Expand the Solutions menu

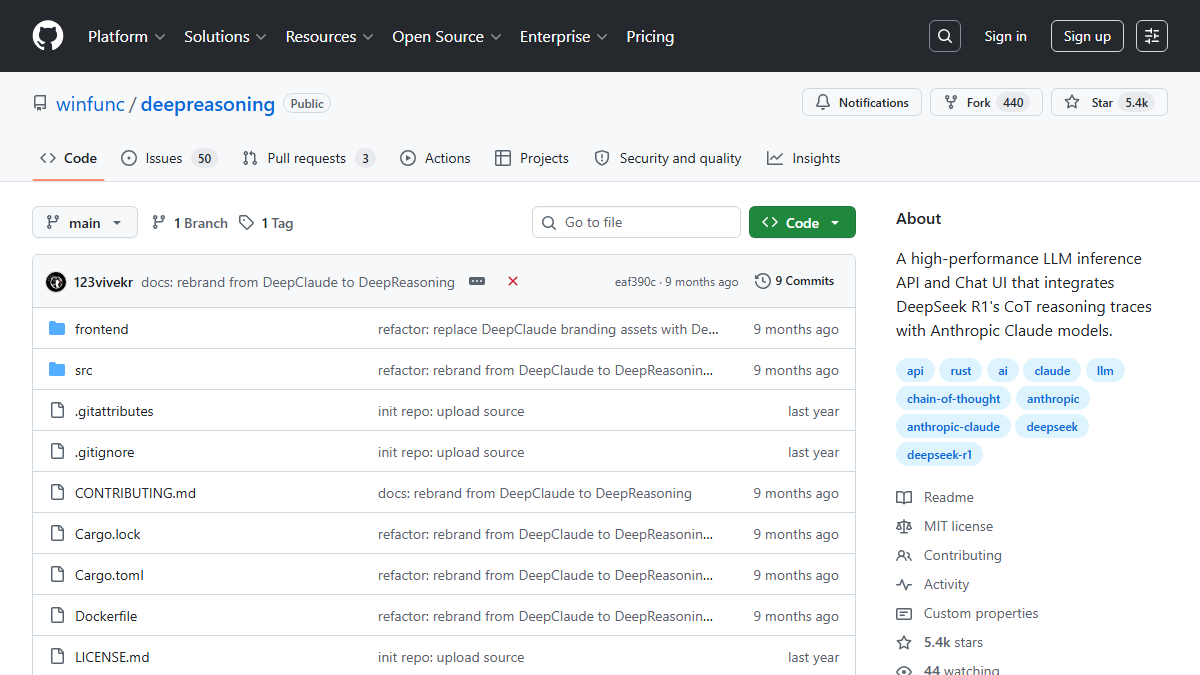[225, 36]
